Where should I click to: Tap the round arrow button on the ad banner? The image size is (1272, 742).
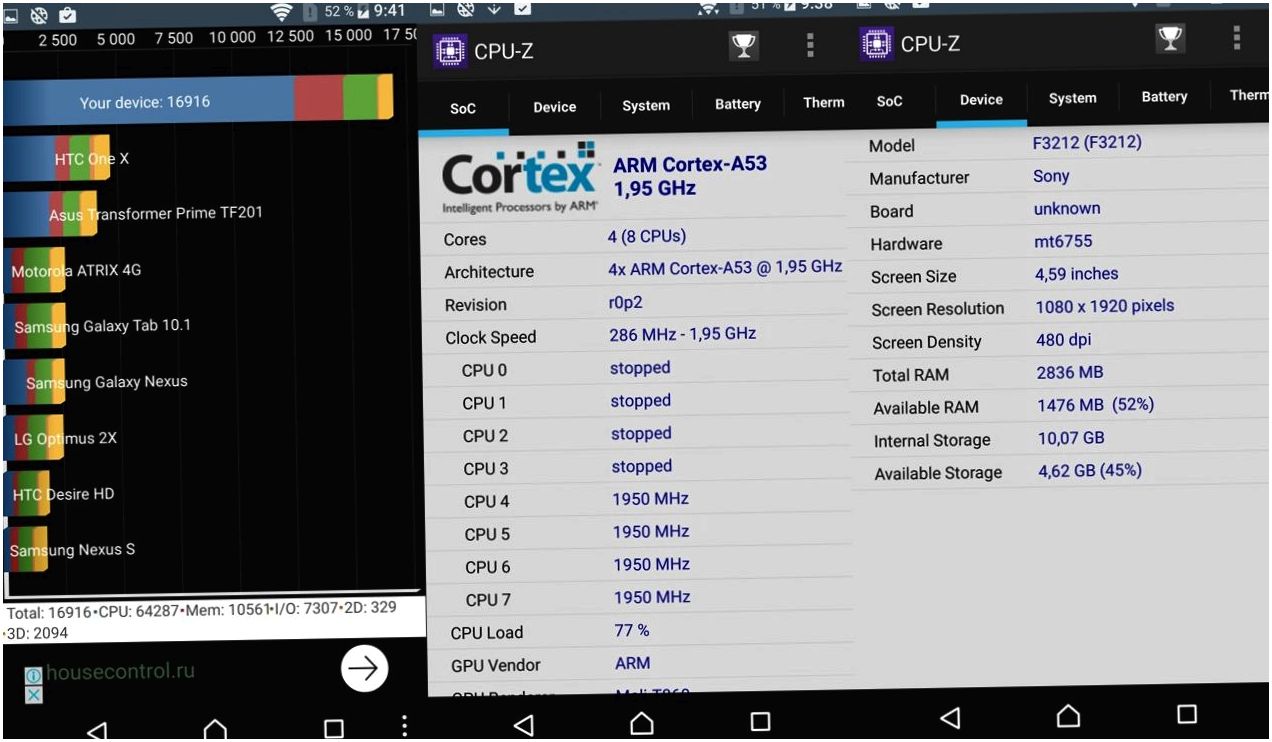click(364, 669)
